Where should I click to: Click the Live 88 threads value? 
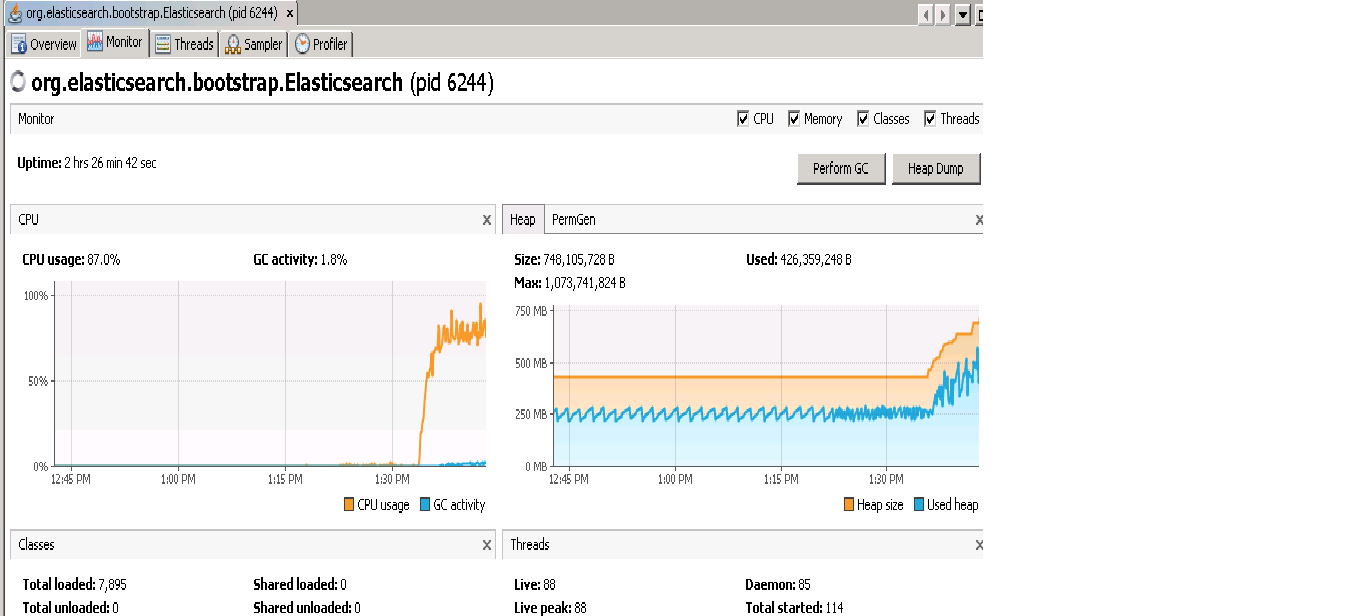[551, 585]
